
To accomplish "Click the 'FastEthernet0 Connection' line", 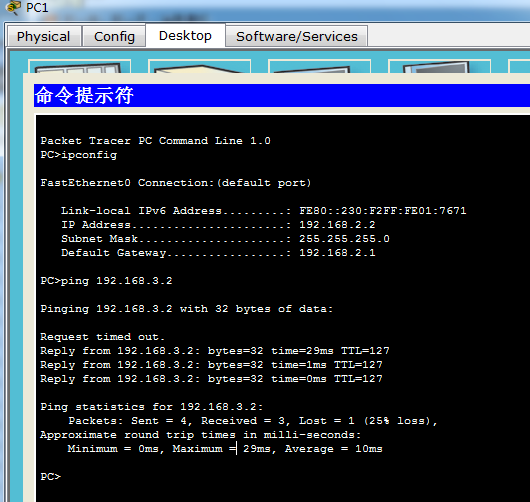I will pos(175,183).
